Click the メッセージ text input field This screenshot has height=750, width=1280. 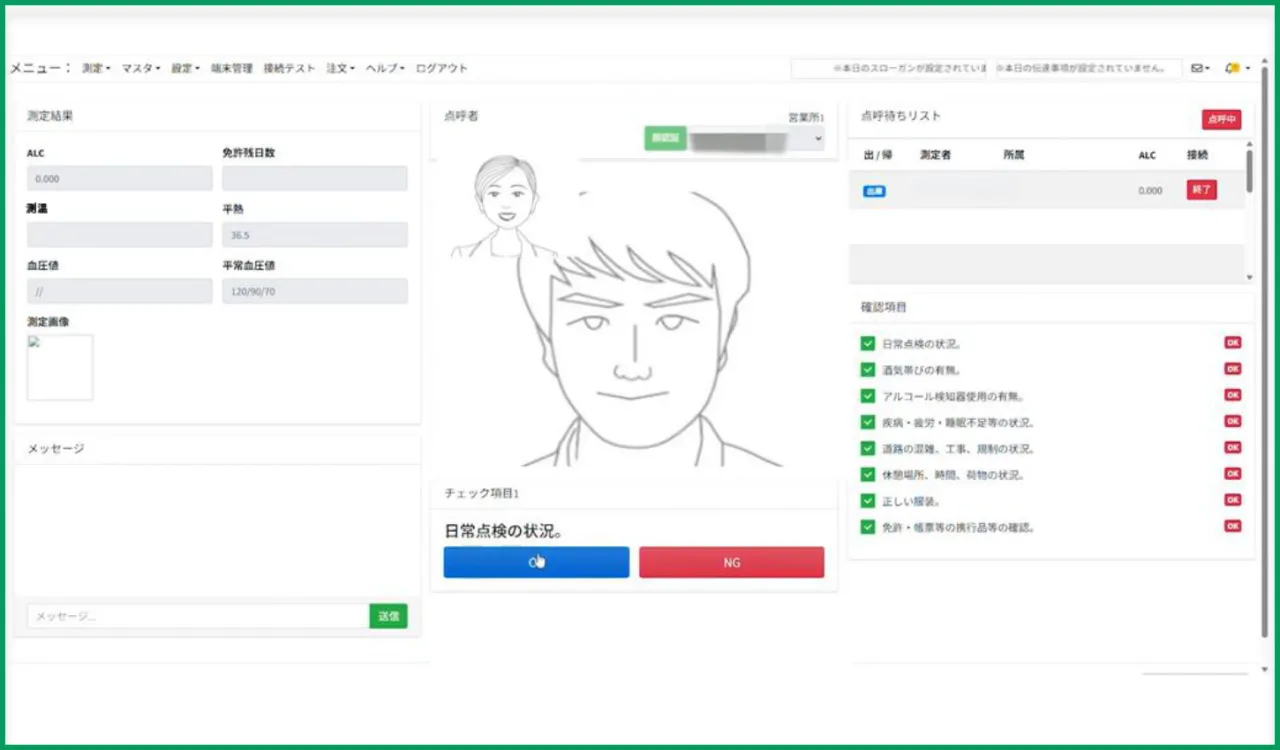point(197,616)
